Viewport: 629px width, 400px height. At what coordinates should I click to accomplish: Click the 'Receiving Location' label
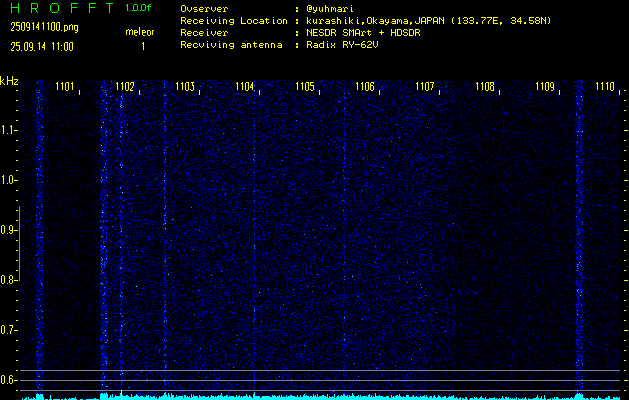[x=234, y=21]
